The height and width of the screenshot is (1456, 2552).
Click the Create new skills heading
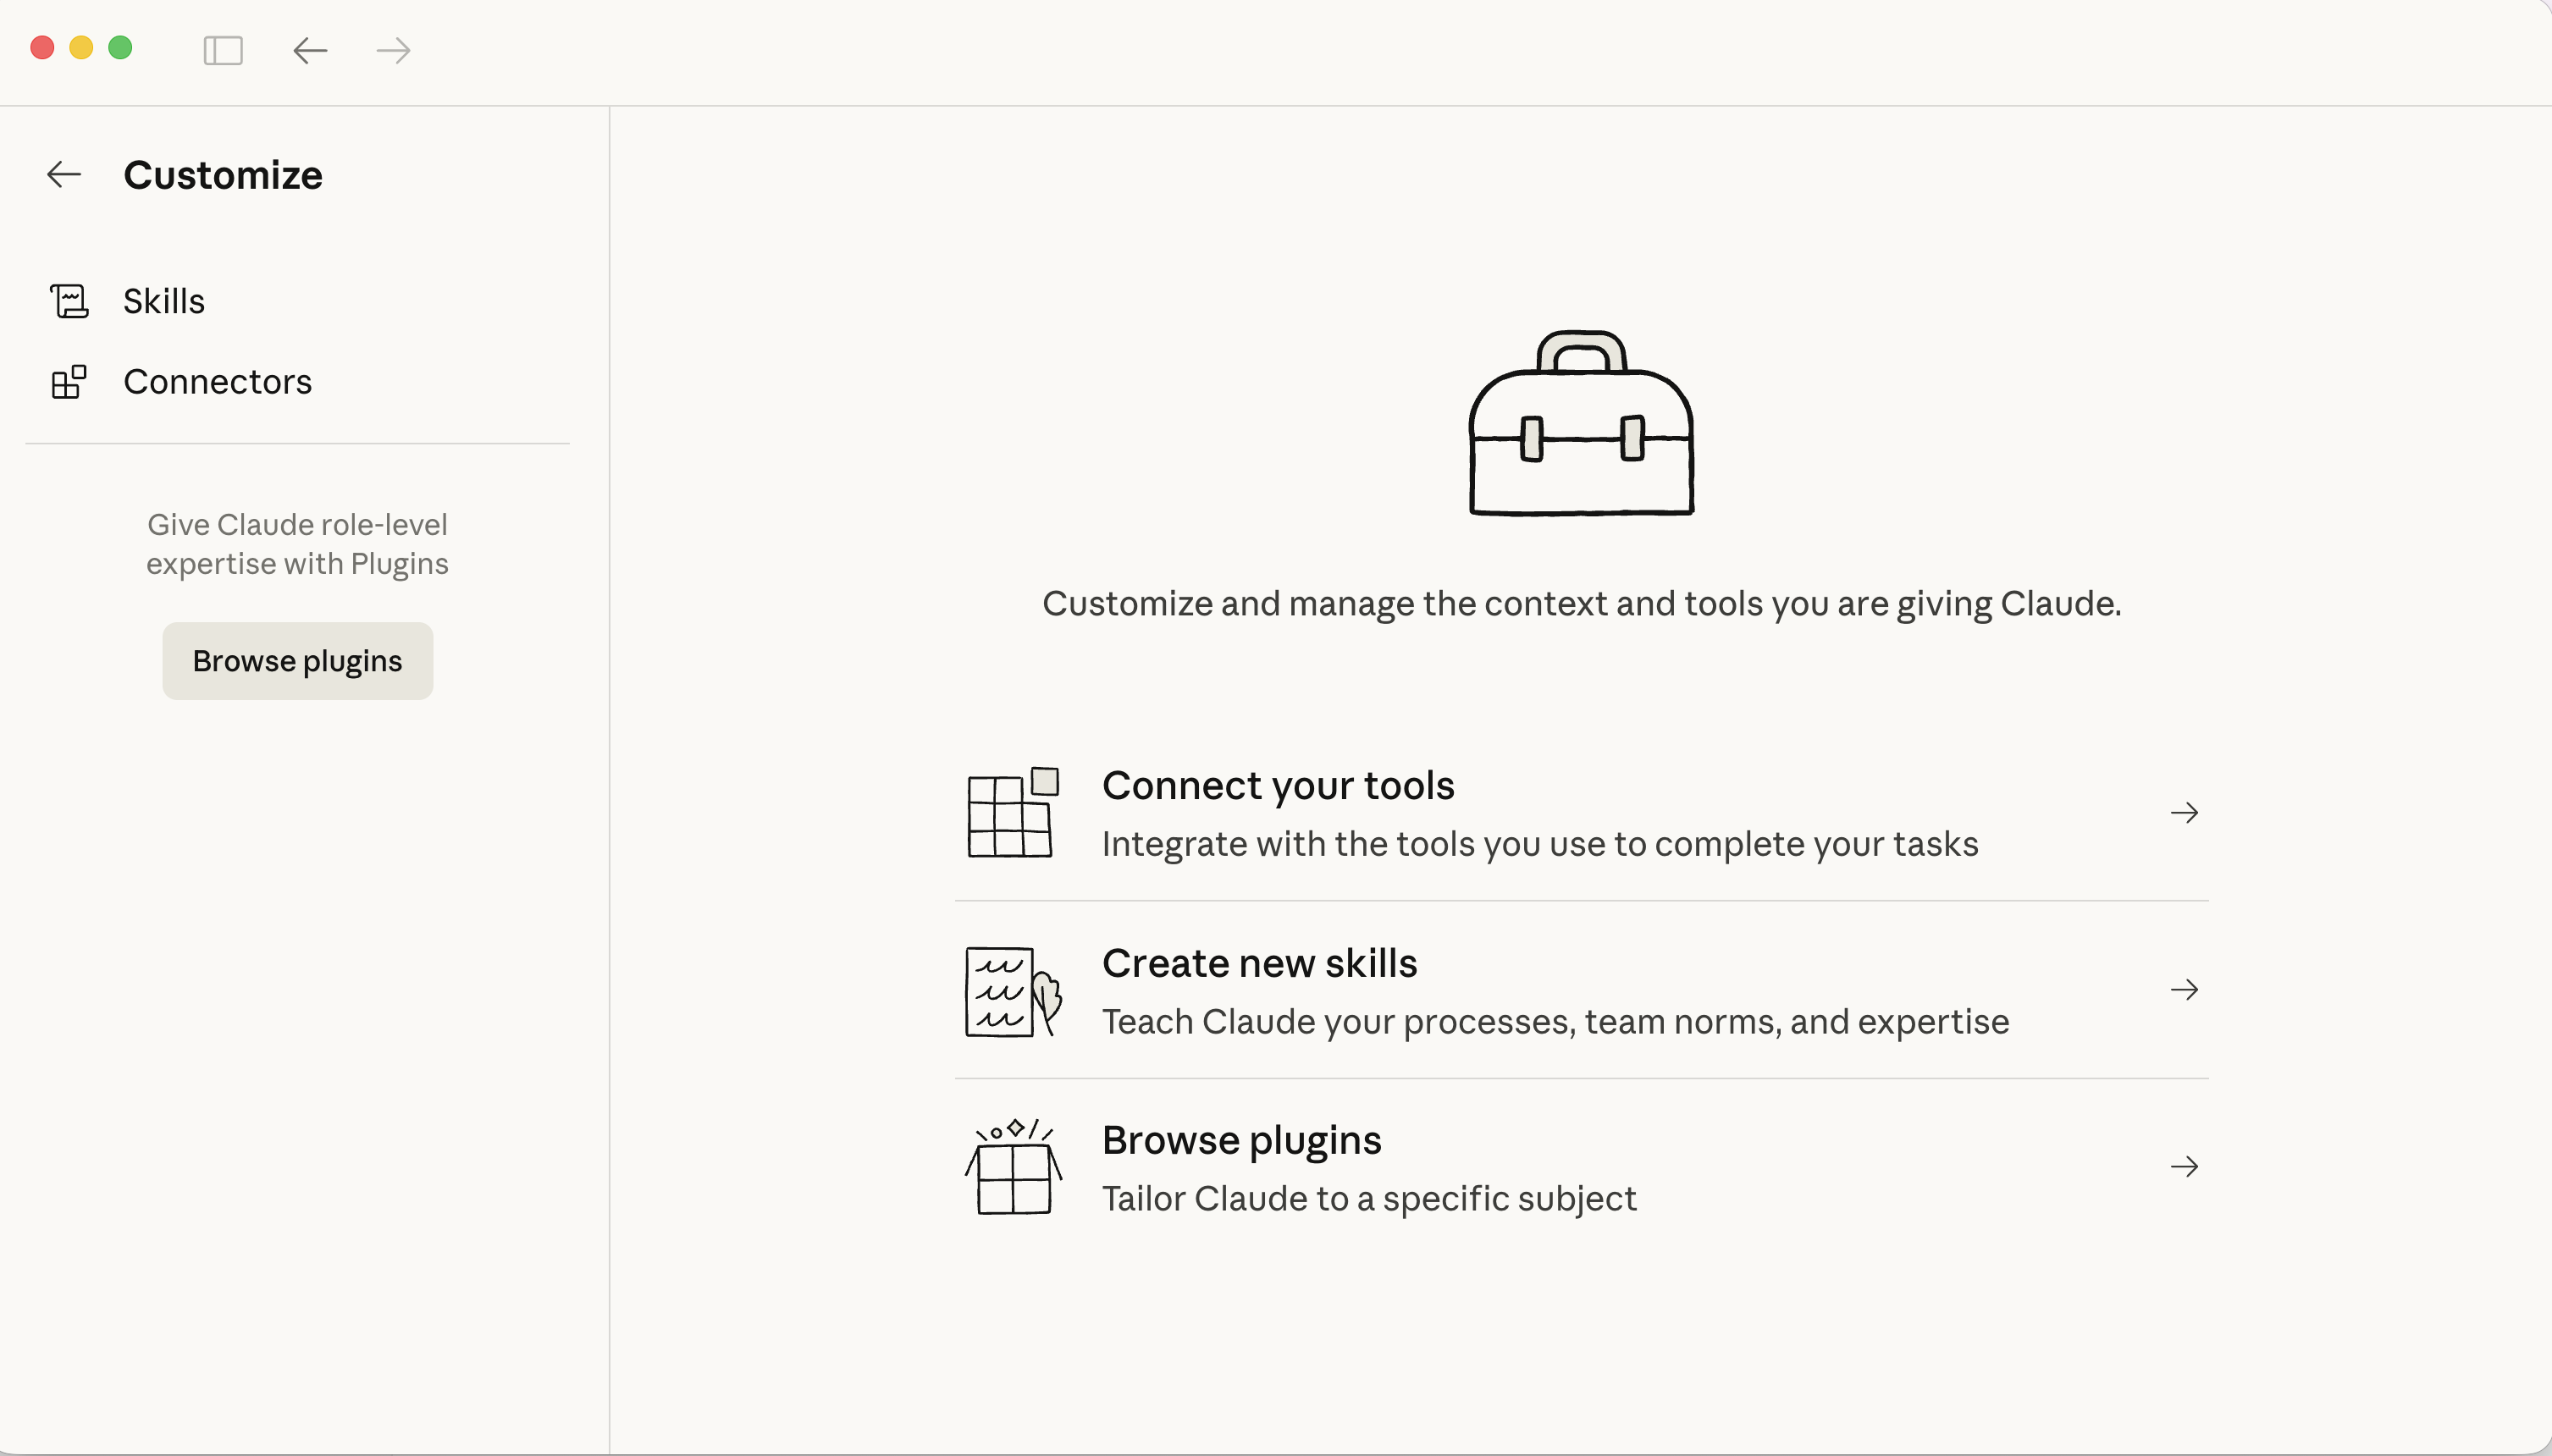(1259, 963)
